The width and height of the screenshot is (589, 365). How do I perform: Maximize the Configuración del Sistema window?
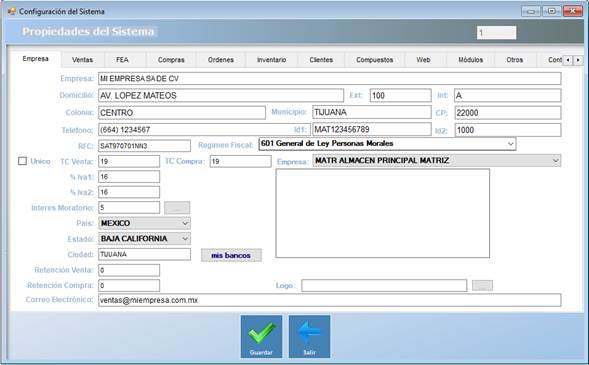point(551,11)
